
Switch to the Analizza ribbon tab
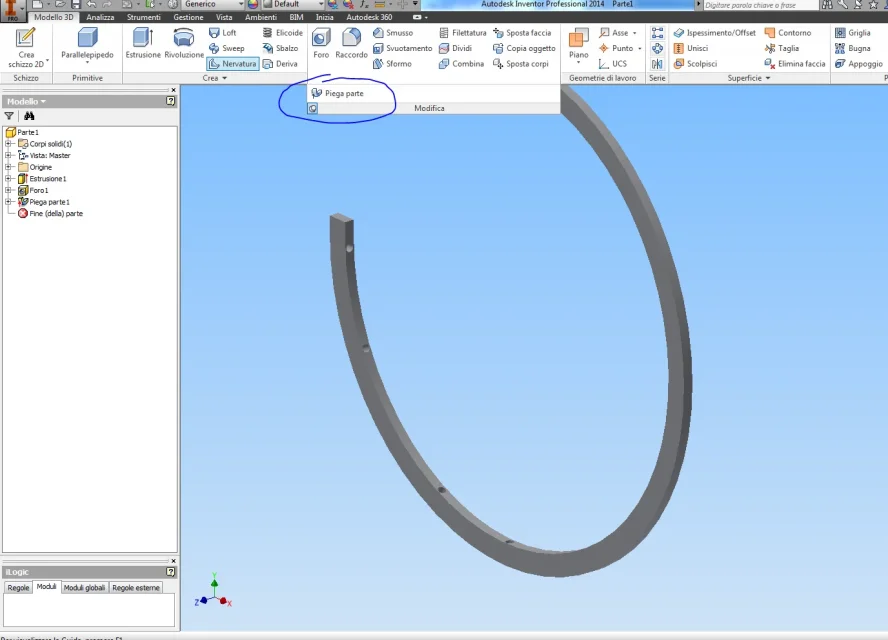coord(100,17)
